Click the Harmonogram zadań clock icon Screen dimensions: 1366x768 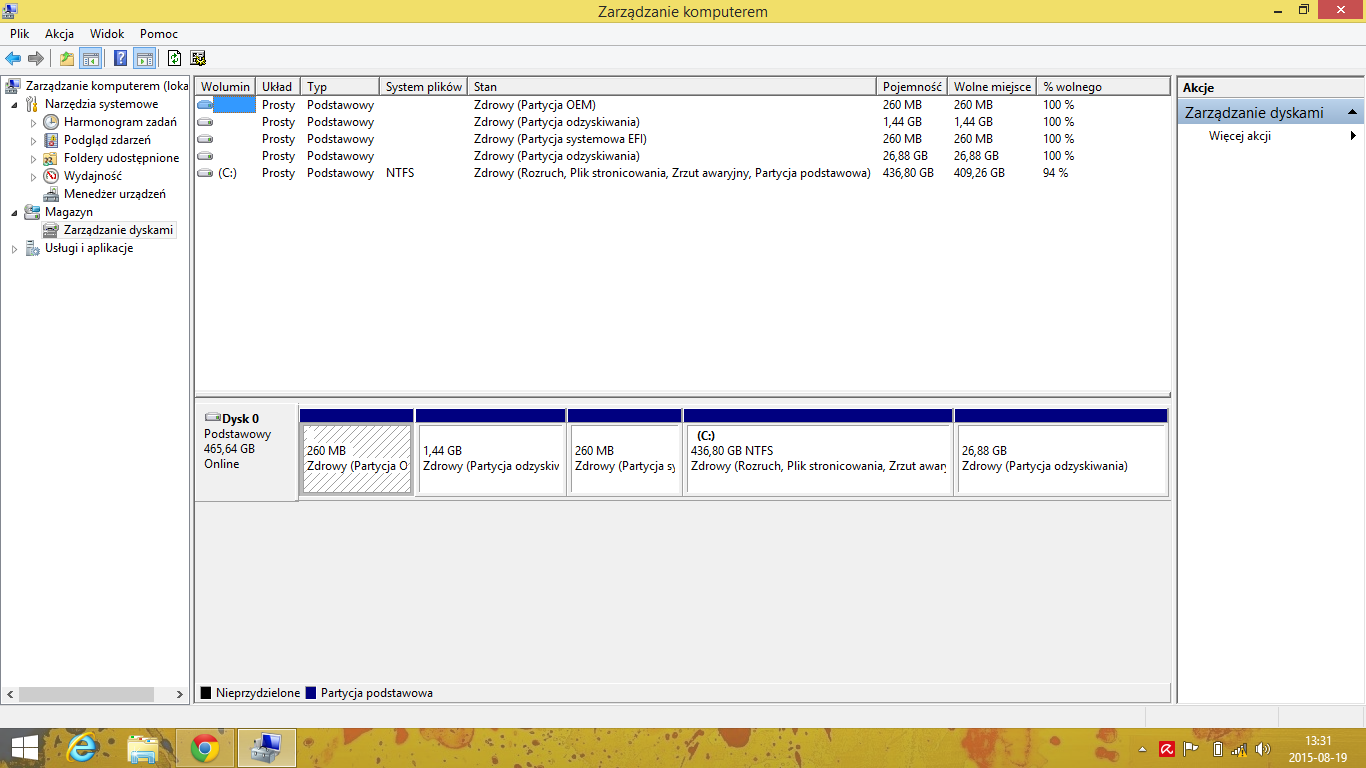point(51,122)
